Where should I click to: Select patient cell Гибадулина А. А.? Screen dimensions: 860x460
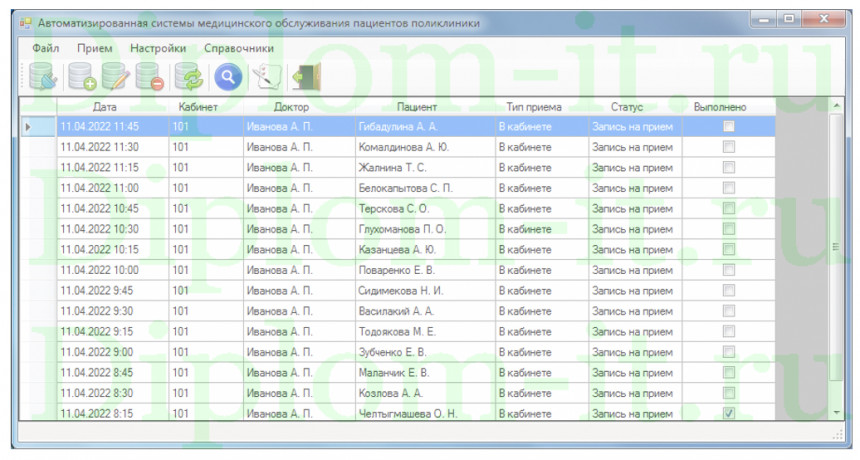pos(425,127)
